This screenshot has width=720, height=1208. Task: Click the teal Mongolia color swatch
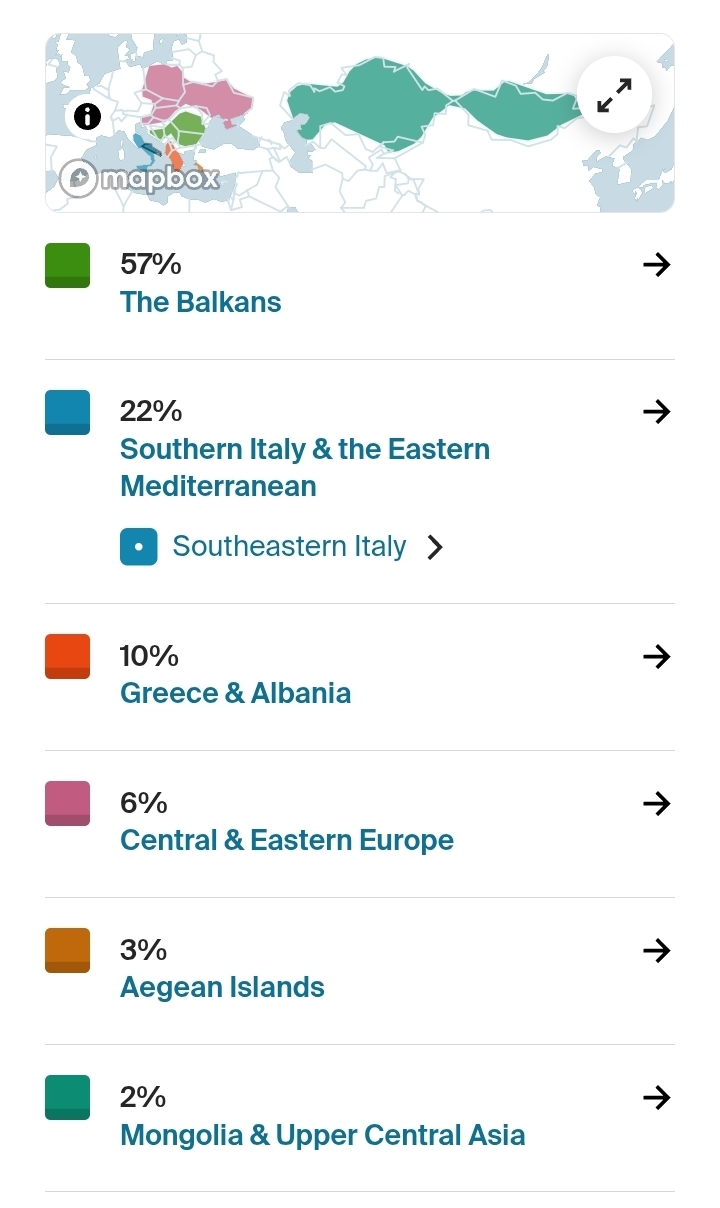pyautogui.click(x=67, y=1098)
